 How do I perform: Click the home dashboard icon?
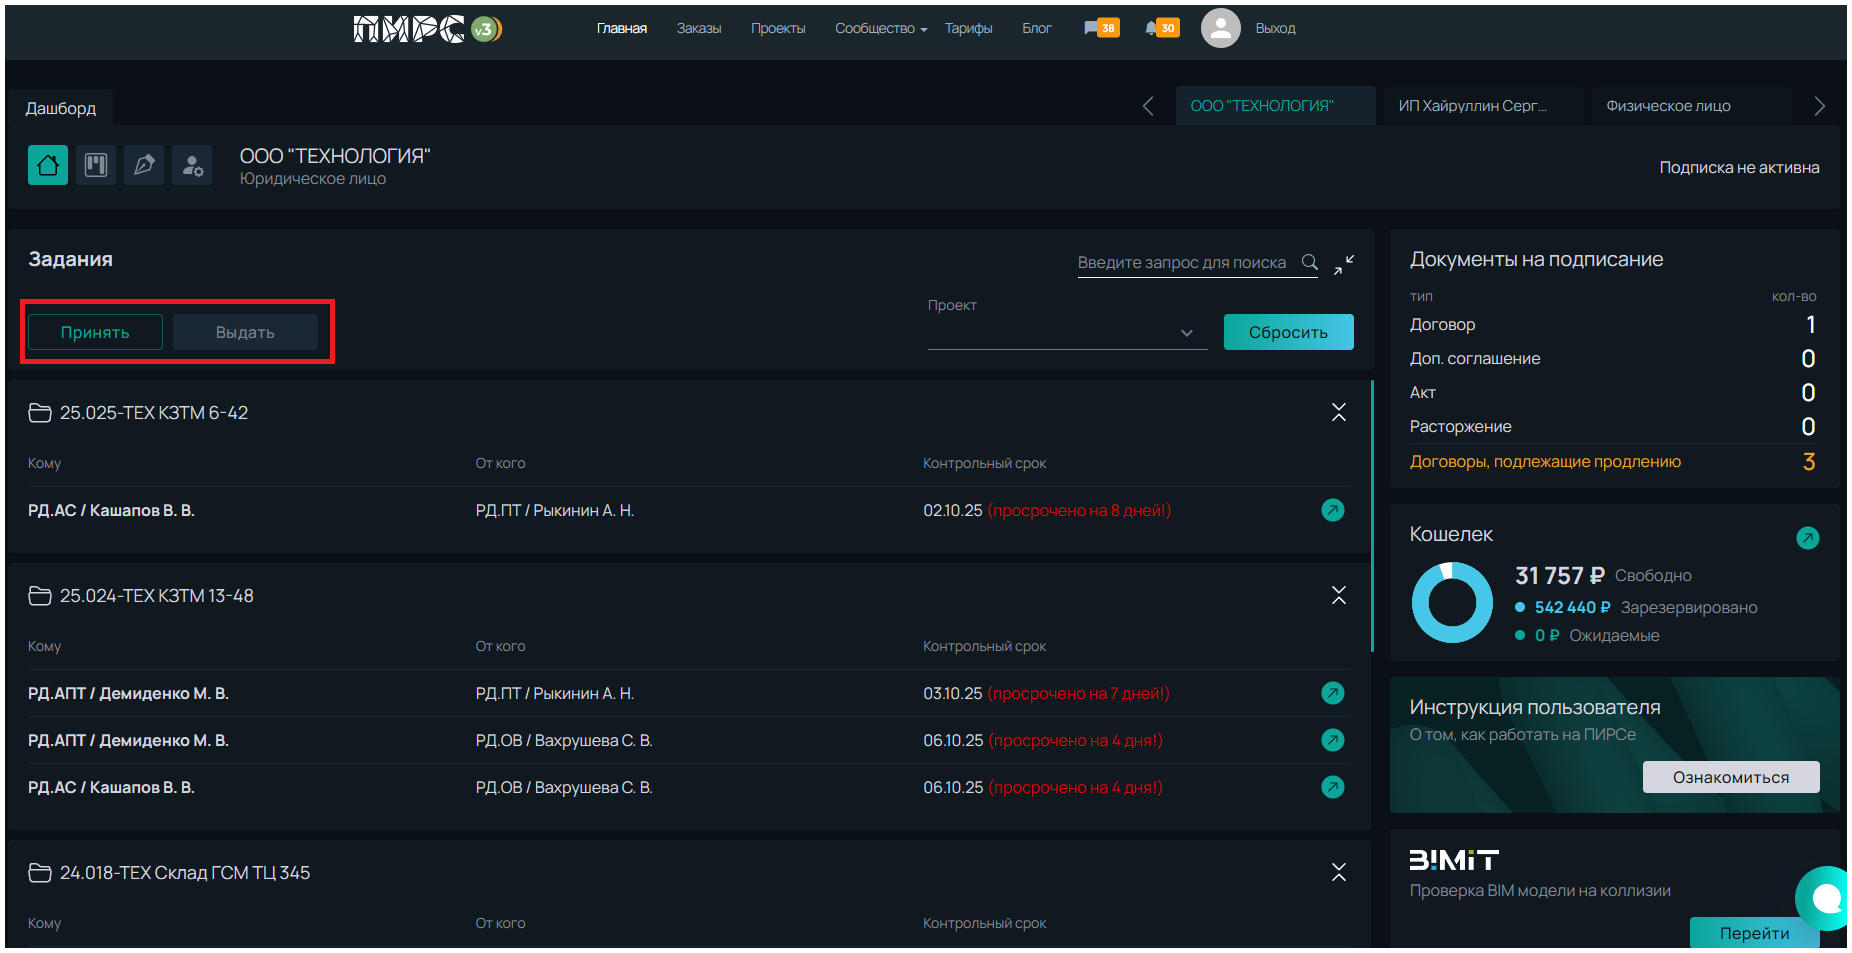coord(48,165)
